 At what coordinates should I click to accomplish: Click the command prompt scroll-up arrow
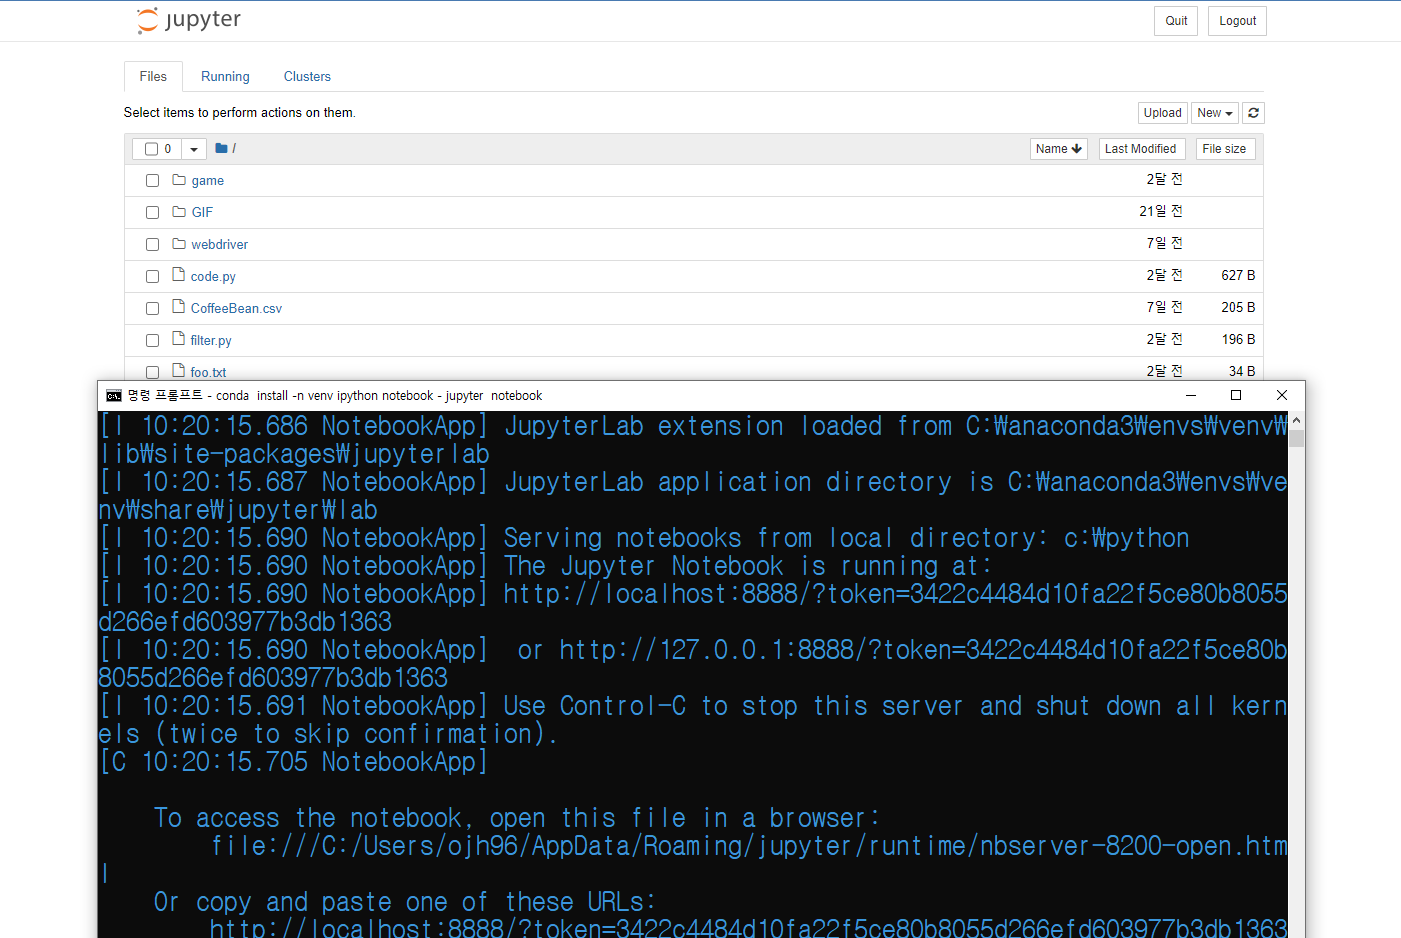(x=1296, y=421)
